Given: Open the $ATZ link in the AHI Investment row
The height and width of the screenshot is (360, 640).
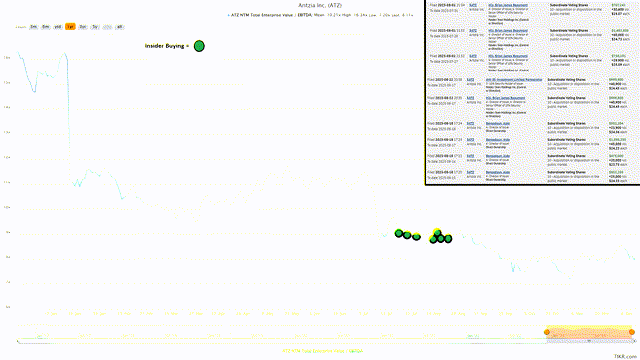Looking at the screenshot, I should pos(470,80).
